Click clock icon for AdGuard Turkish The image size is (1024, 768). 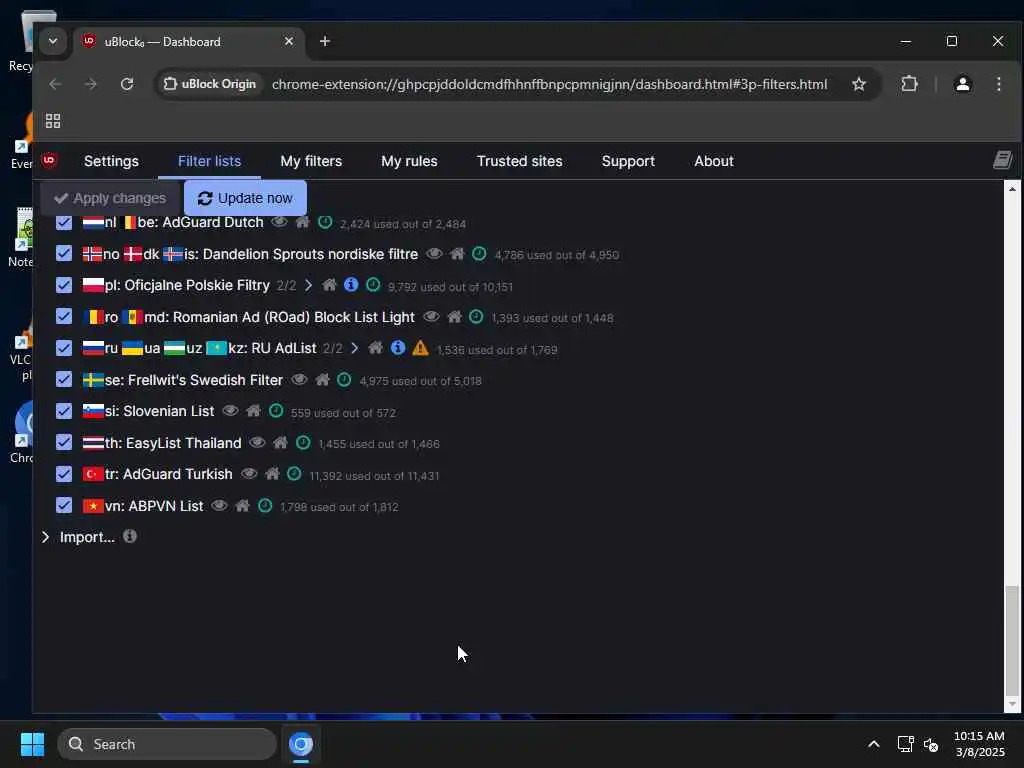point(295,473)
